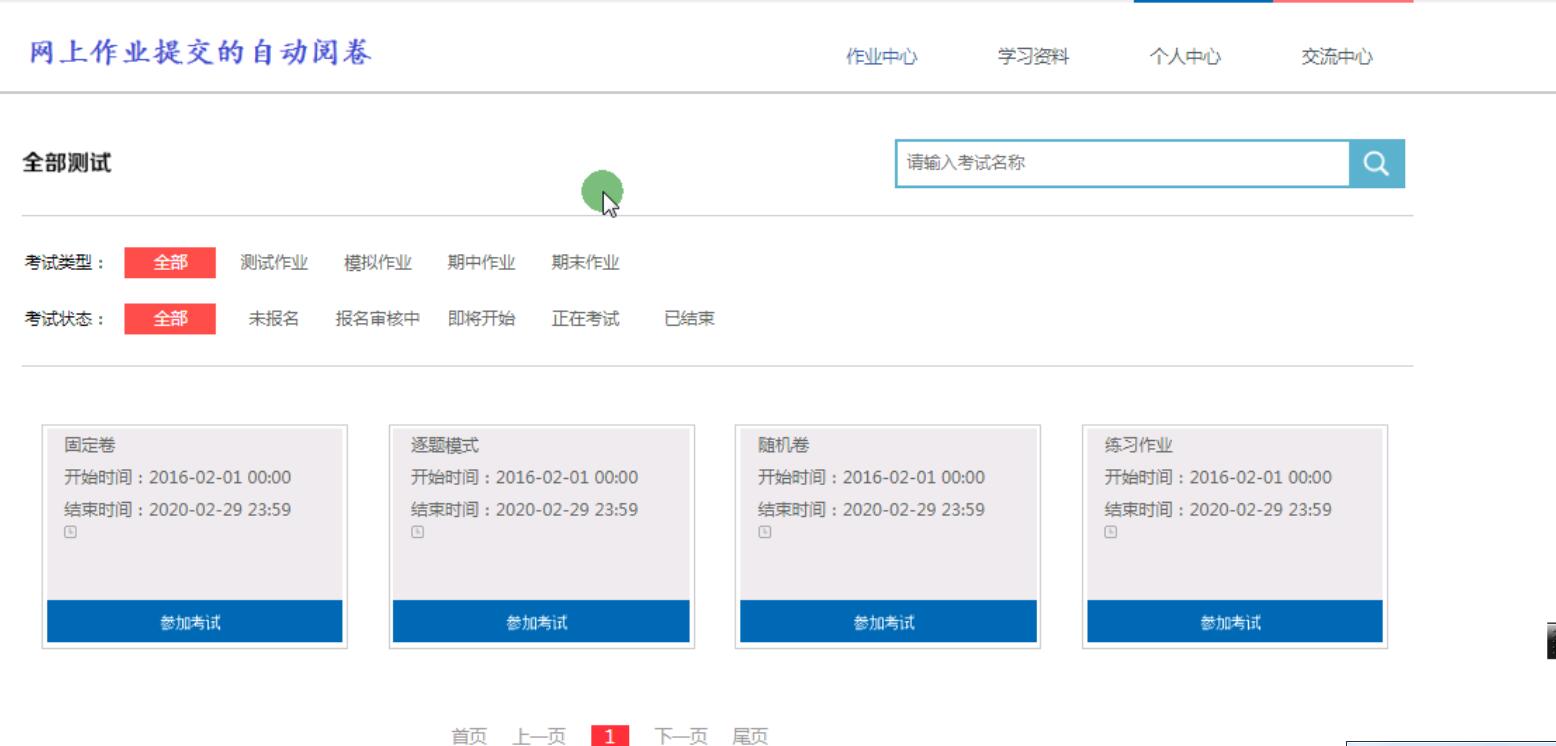1556x746 pixels.
Task: Click the 随机卷 exam title
Action: coord(784,446)
